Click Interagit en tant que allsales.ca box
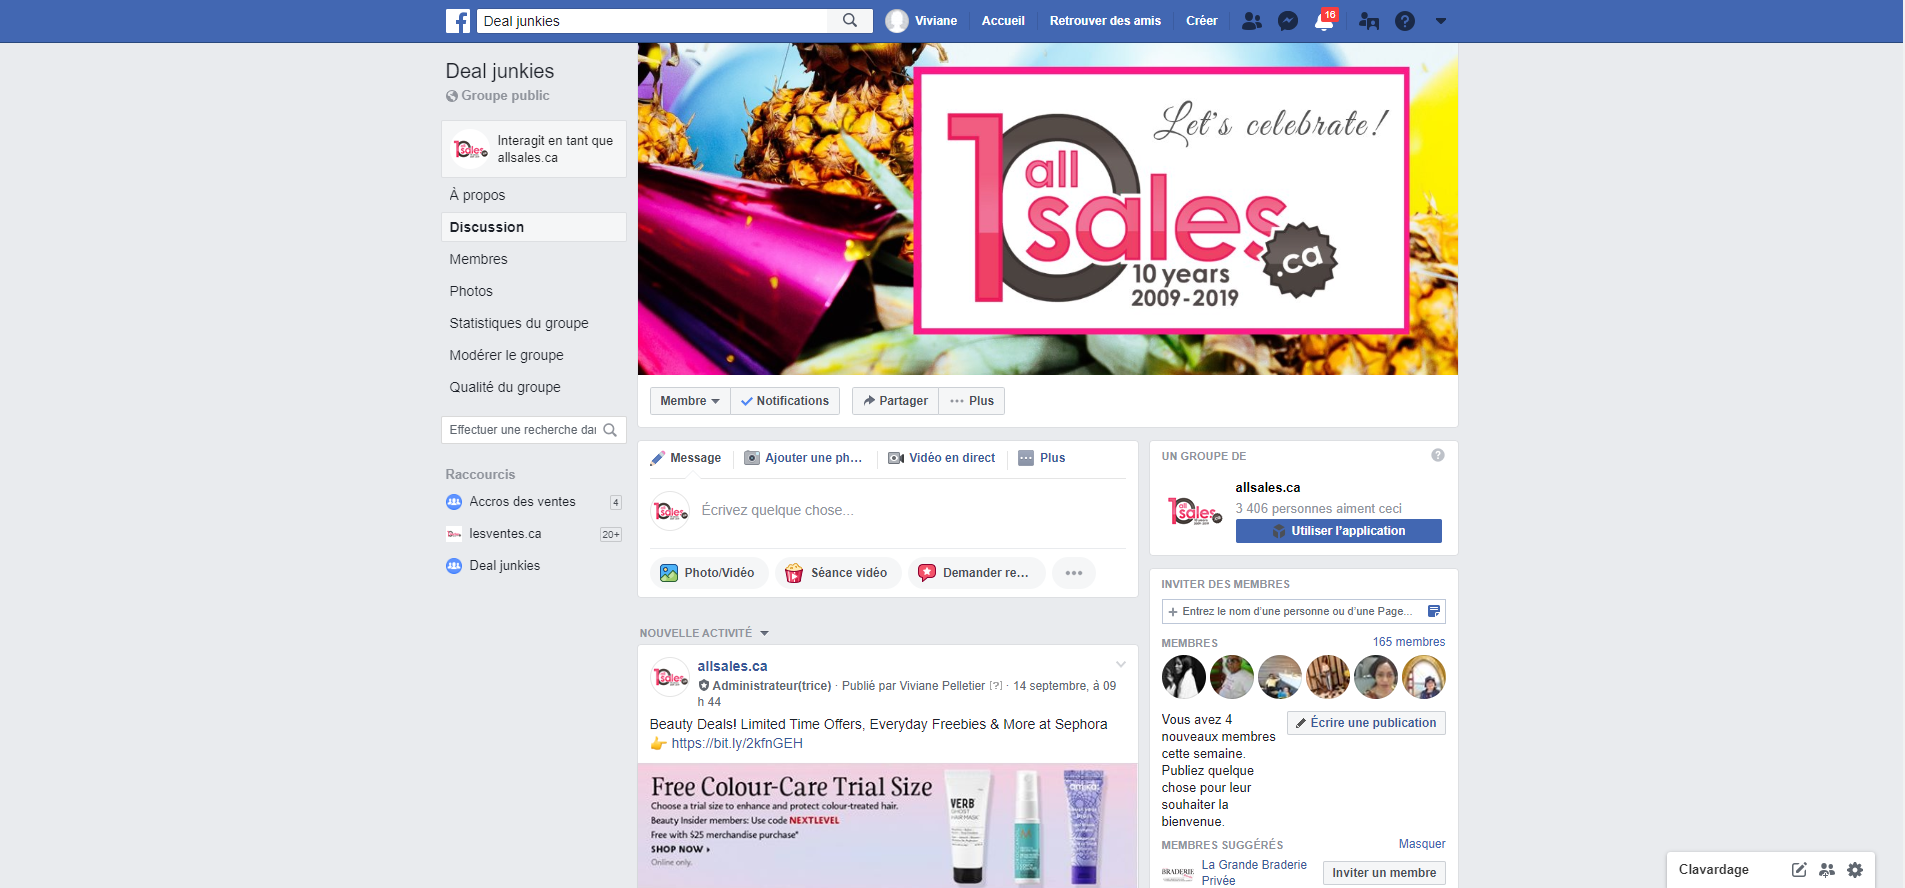Screen dimensions: 1905x888 (534, 149)
